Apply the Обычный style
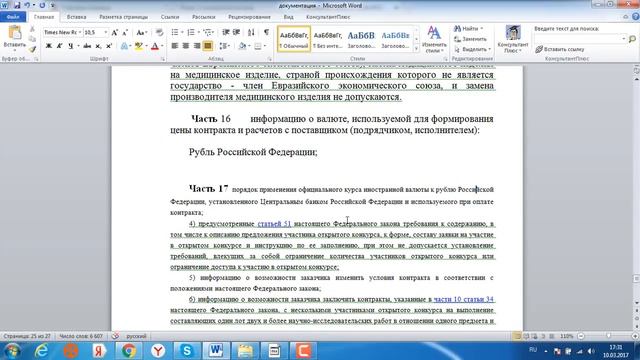The image size is (640, 360). pos(294,39)
